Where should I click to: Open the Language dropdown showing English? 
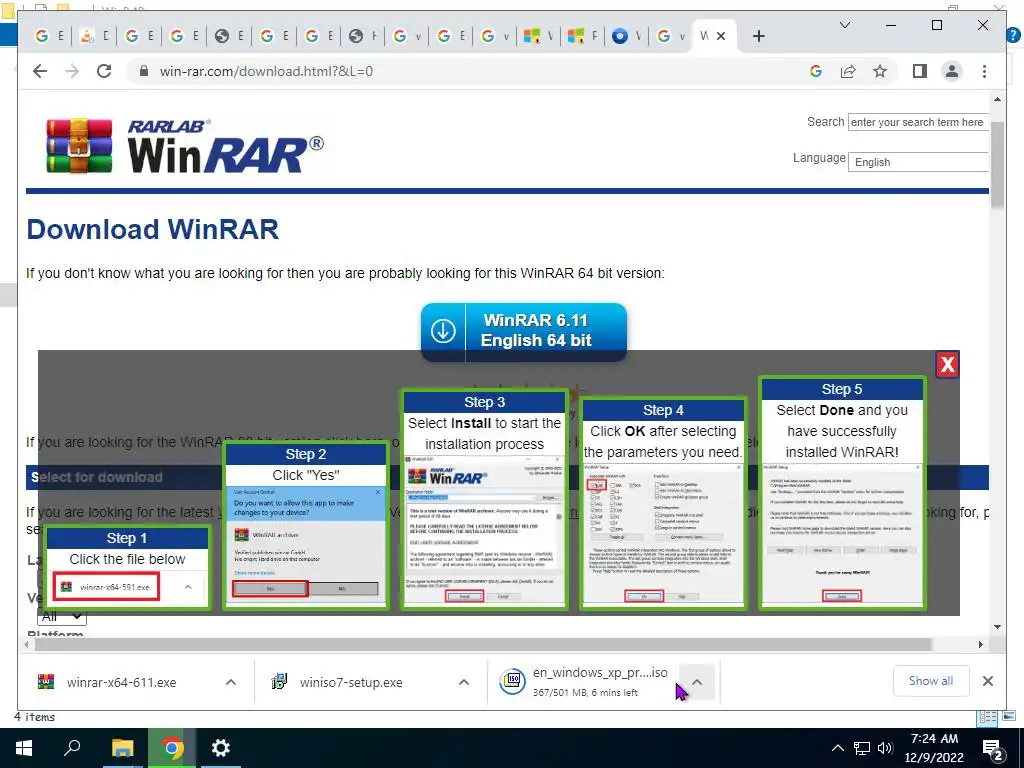point(918,162)
